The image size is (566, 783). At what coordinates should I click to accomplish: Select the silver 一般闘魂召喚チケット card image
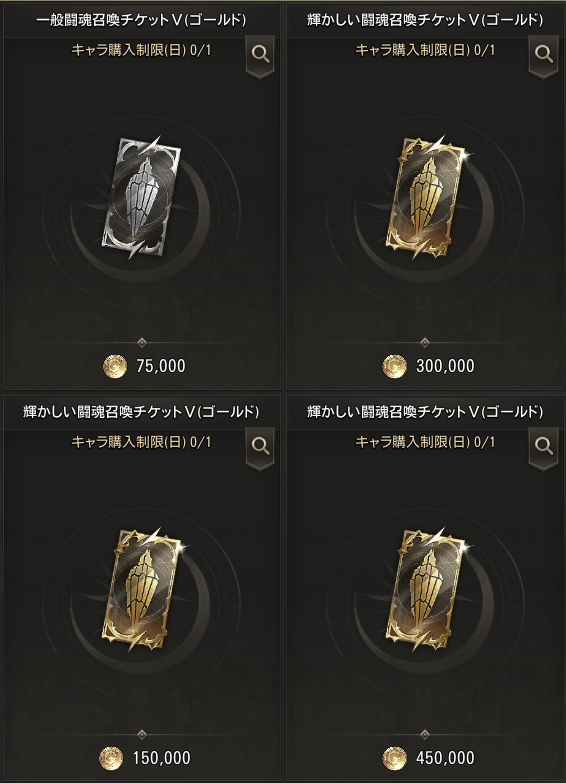141,197
